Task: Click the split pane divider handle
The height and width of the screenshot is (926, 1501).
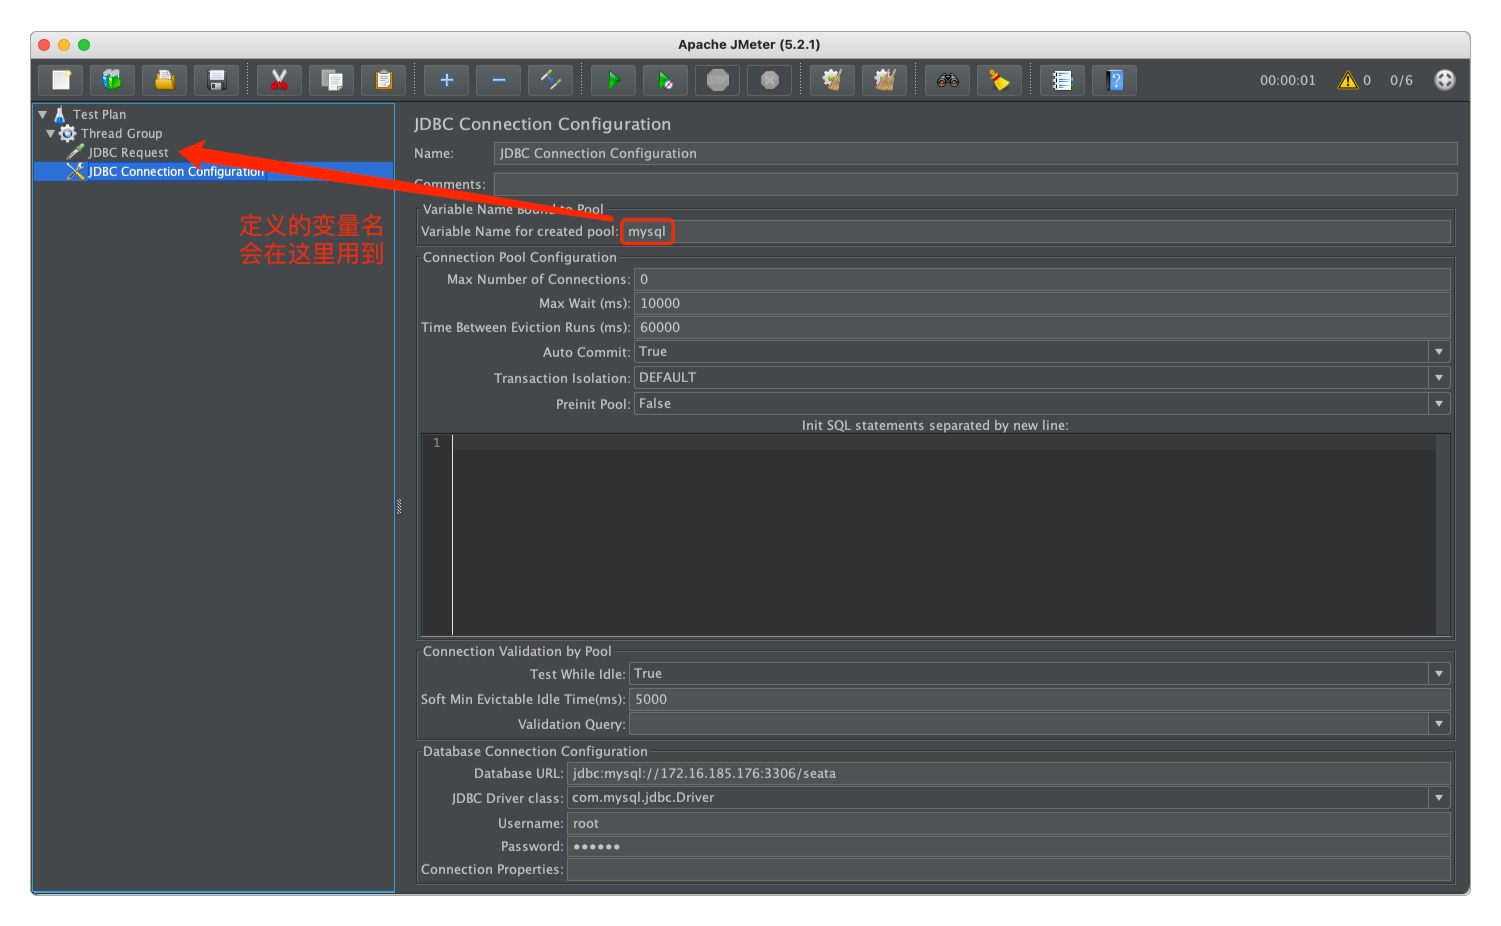Action: [x=398, y=507]
